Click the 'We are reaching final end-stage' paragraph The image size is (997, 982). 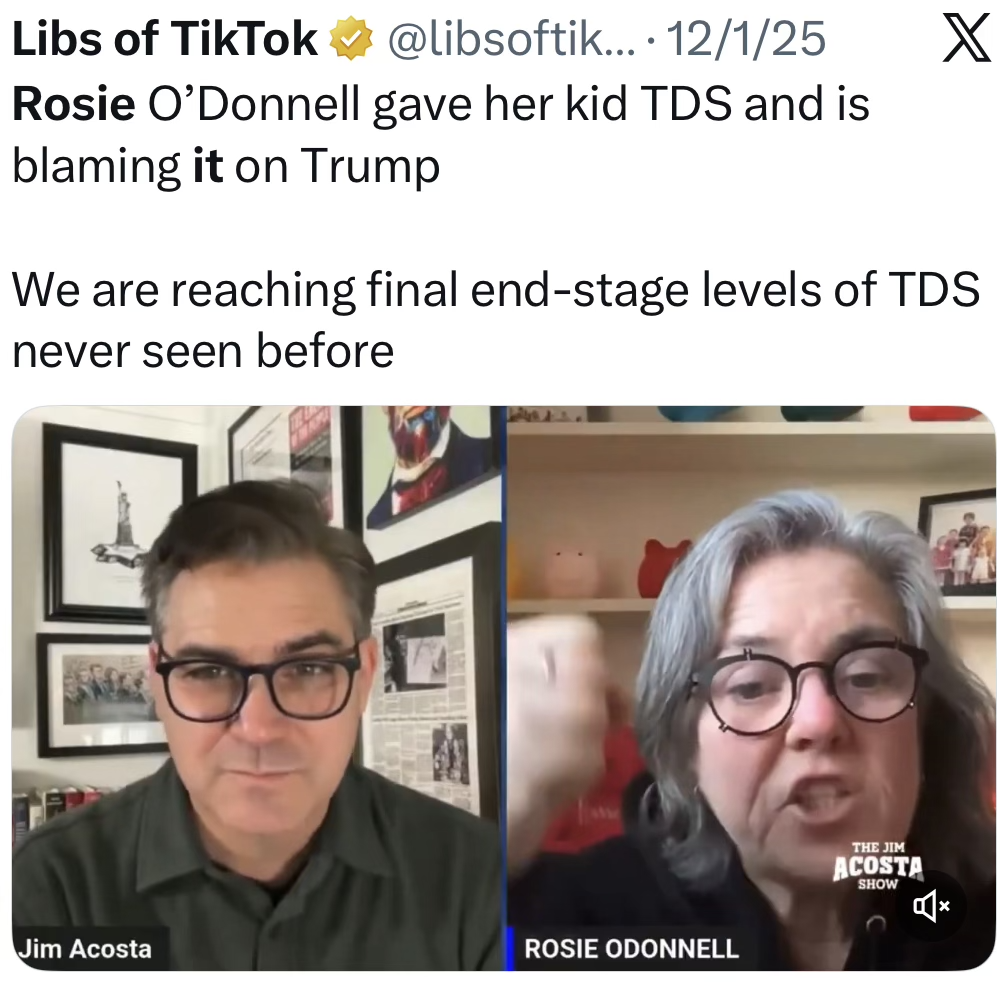[496, 319]
